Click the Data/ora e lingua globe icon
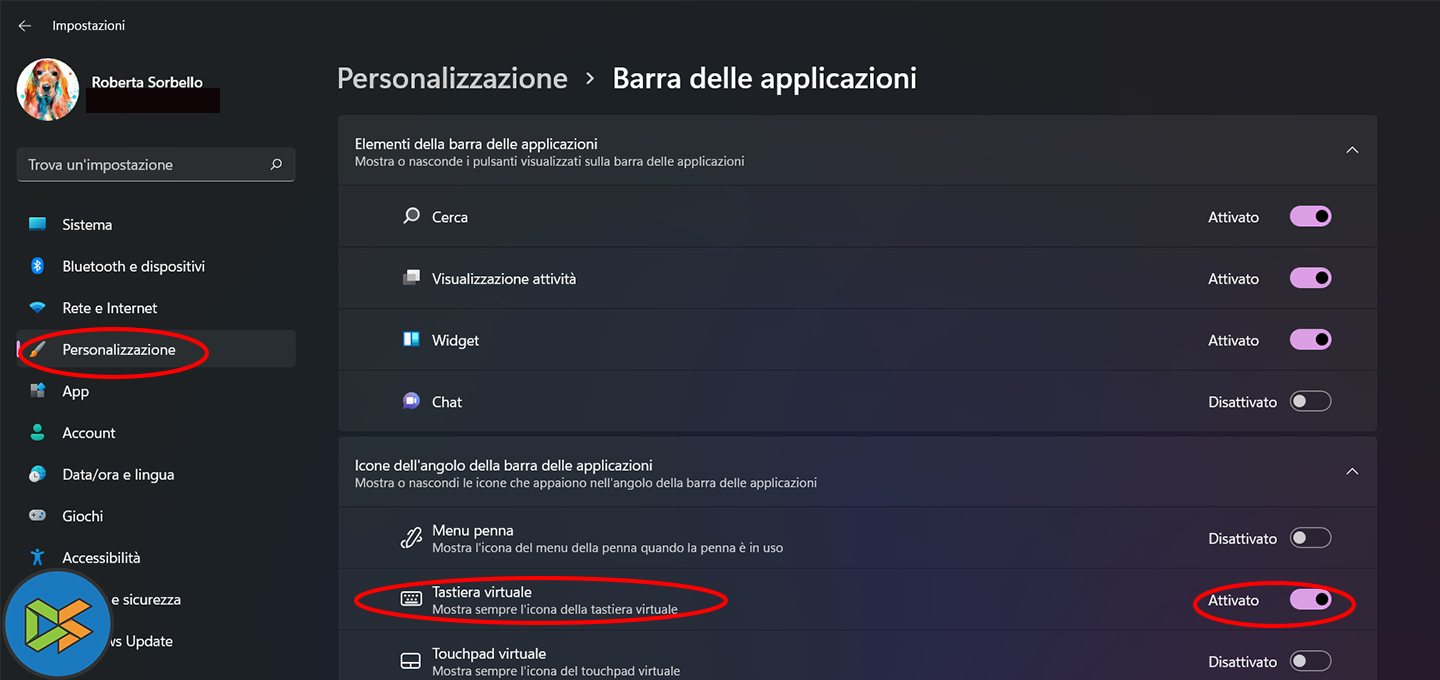This screenshot has width=1440, height=680. tap(38, 474)
